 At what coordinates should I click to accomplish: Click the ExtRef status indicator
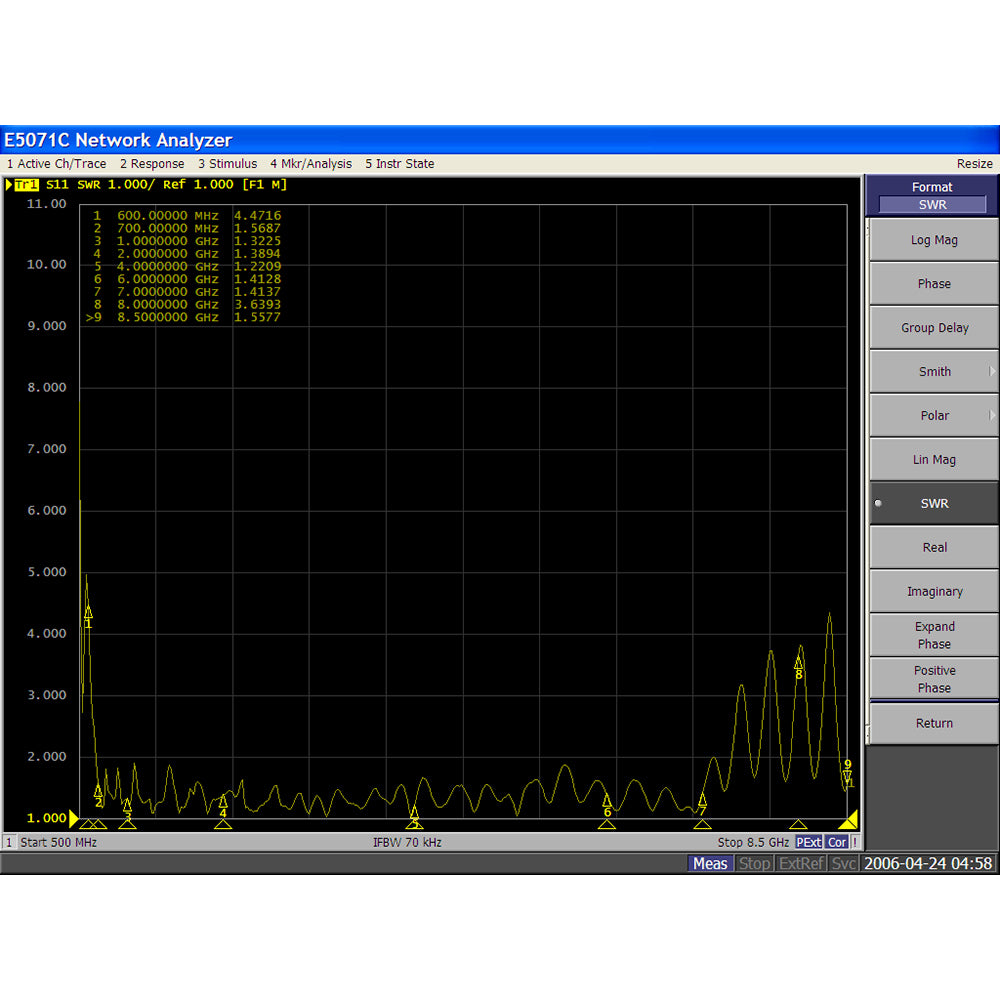point(801,863)
